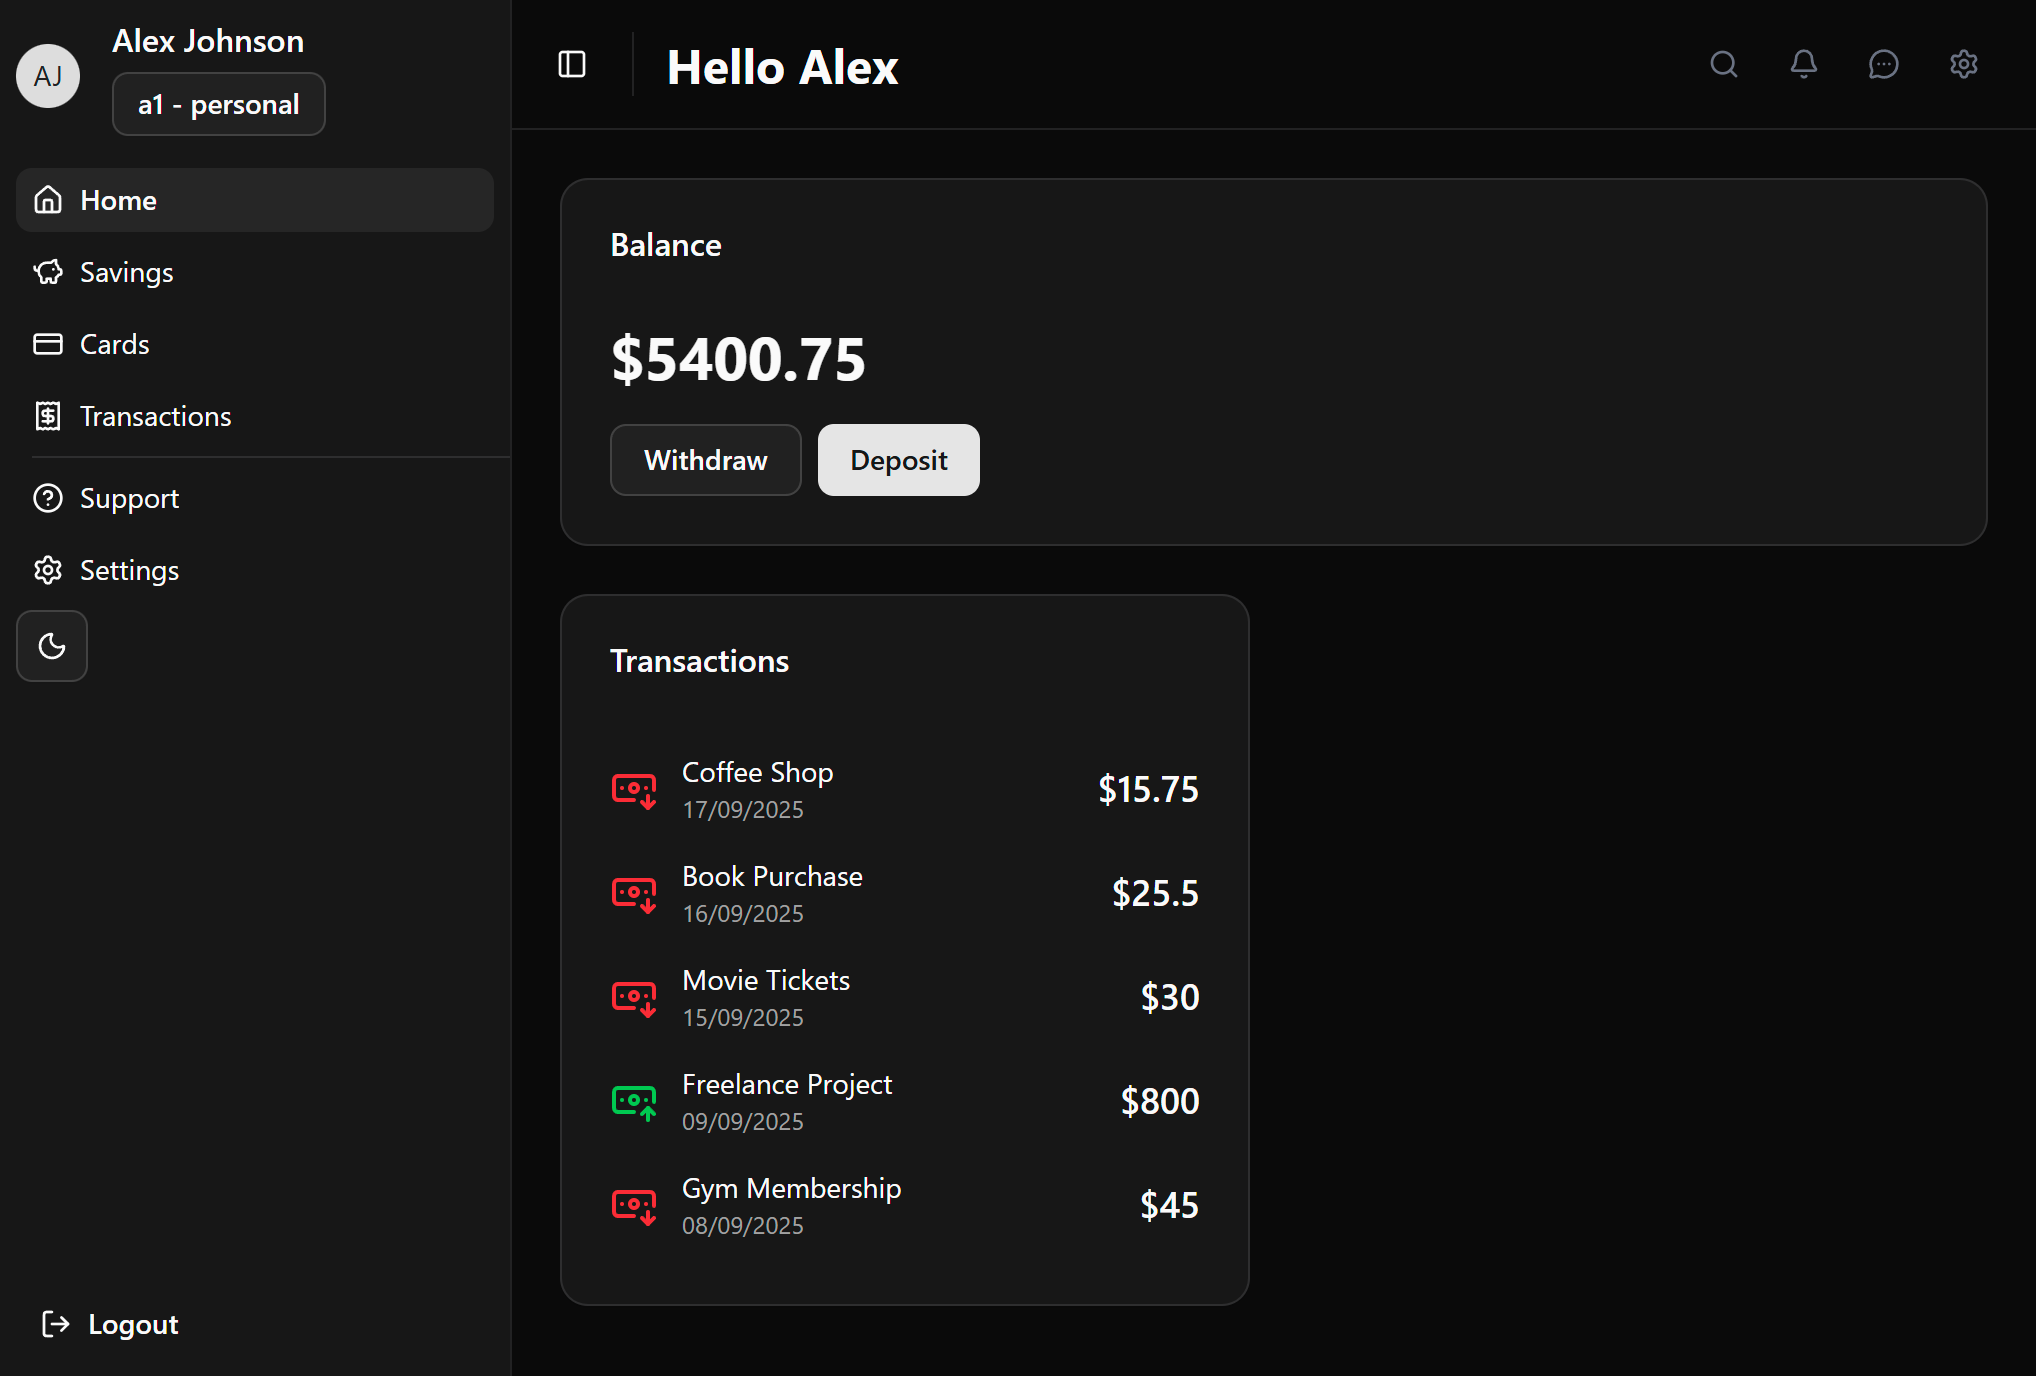Image resolution: width=2036 pixels, height=1376 pixels.
Task: Click the search icon in header
Action: click(1723, 65)
